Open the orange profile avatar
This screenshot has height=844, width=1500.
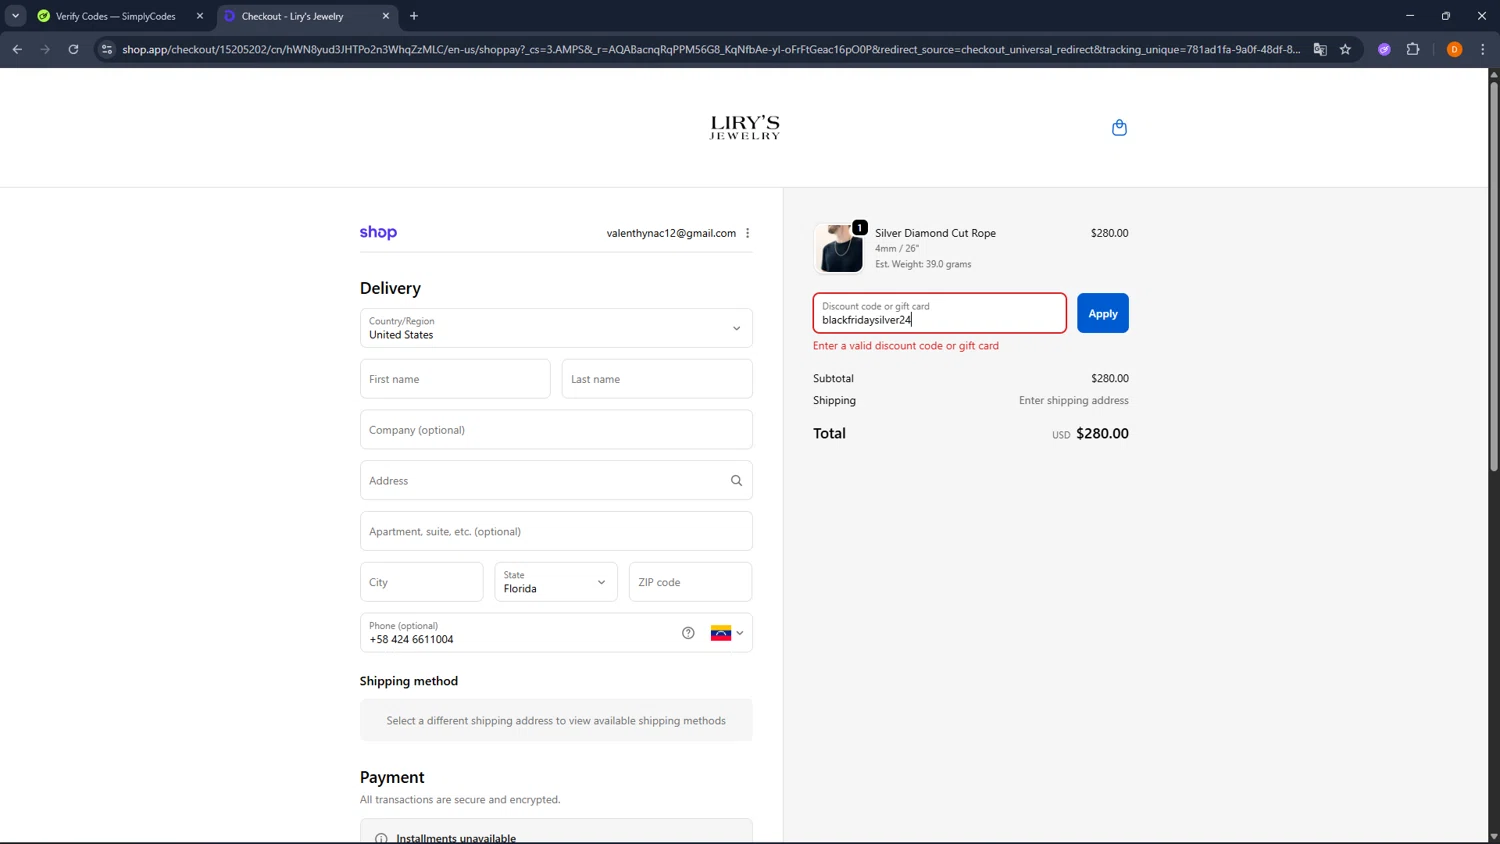point(1454,49)
